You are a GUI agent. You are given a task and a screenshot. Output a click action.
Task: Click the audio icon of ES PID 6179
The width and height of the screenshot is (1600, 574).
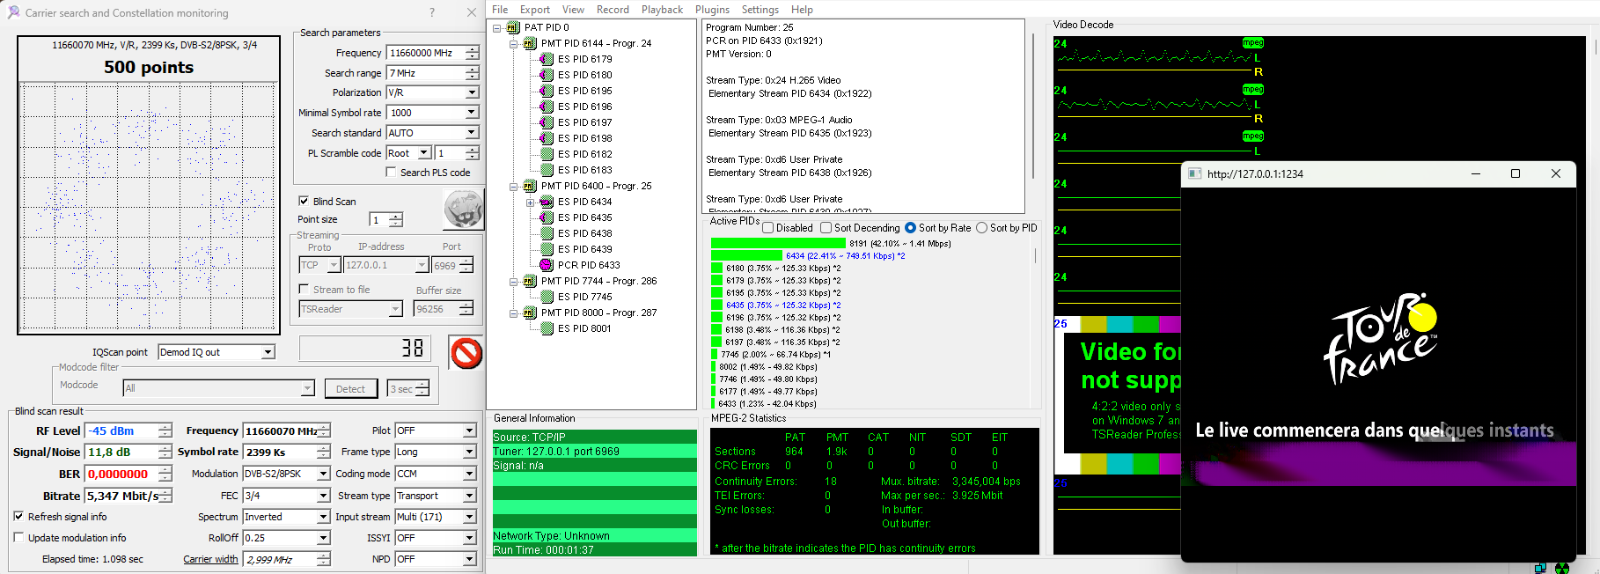[x=546, y=59]
